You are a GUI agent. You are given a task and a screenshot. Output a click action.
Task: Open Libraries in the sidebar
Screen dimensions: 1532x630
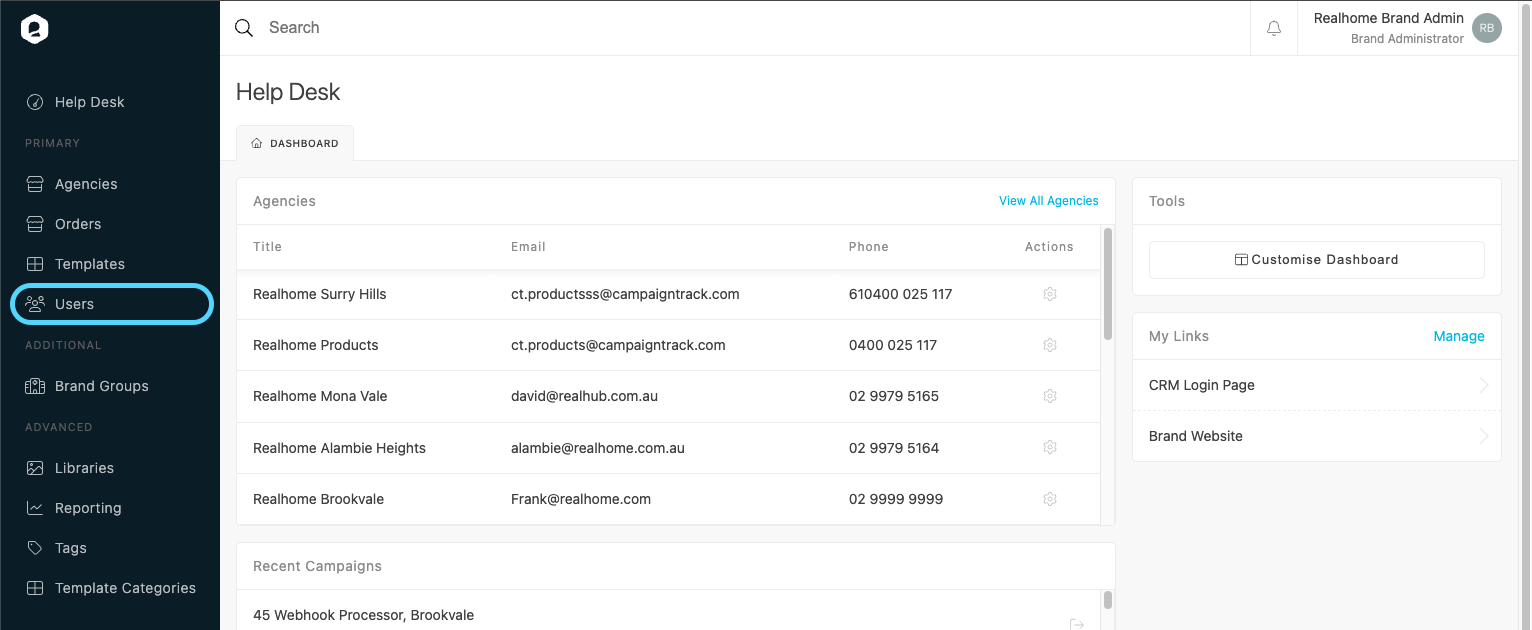click(x=84, y=468)
